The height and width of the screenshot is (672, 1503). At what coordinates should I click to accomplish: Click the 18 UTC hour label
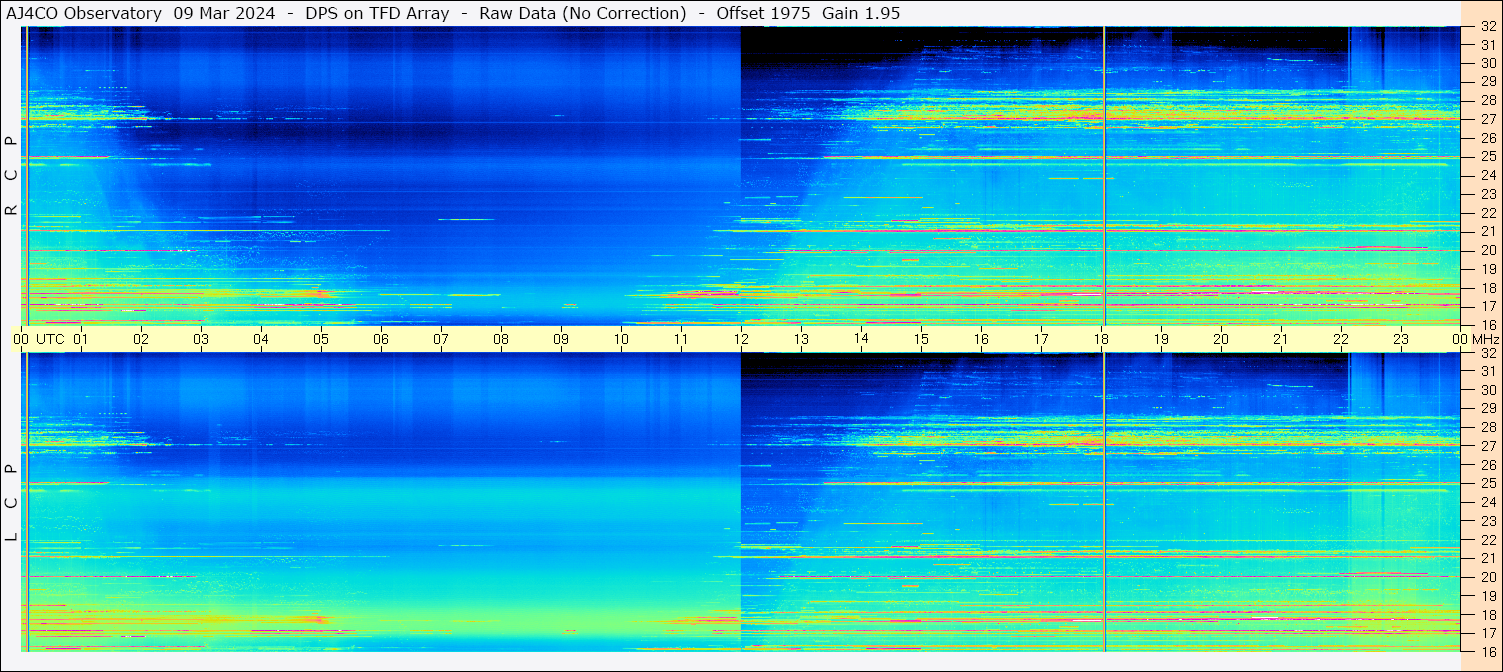(x=1101, y=339)
